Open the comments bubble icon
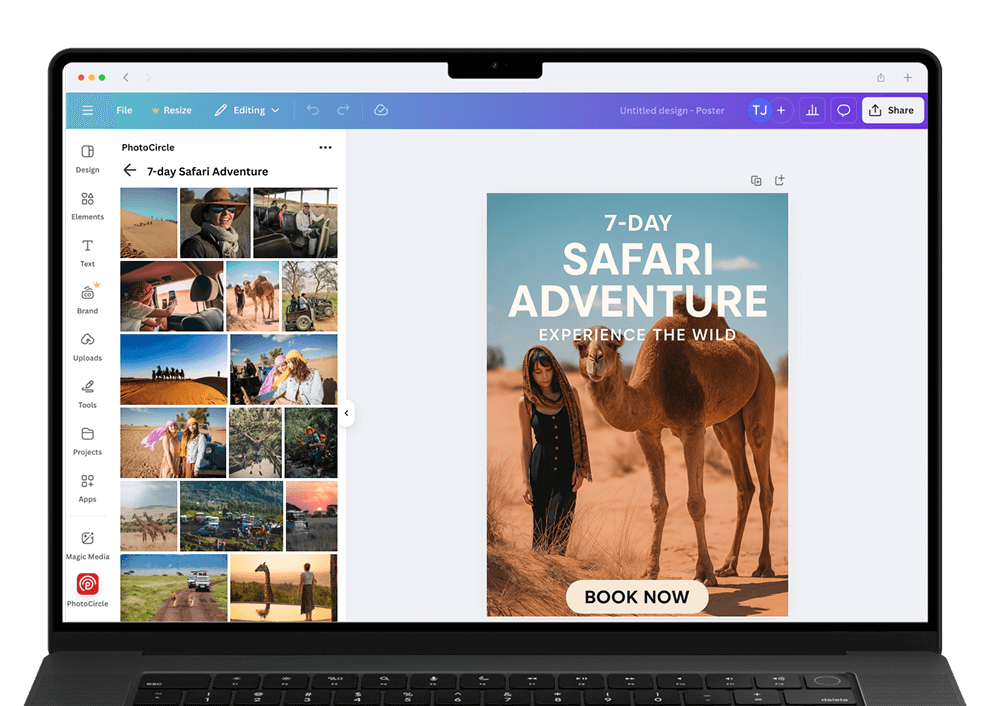This screenshot has width=992, height=706. click(x=843, y=110)
